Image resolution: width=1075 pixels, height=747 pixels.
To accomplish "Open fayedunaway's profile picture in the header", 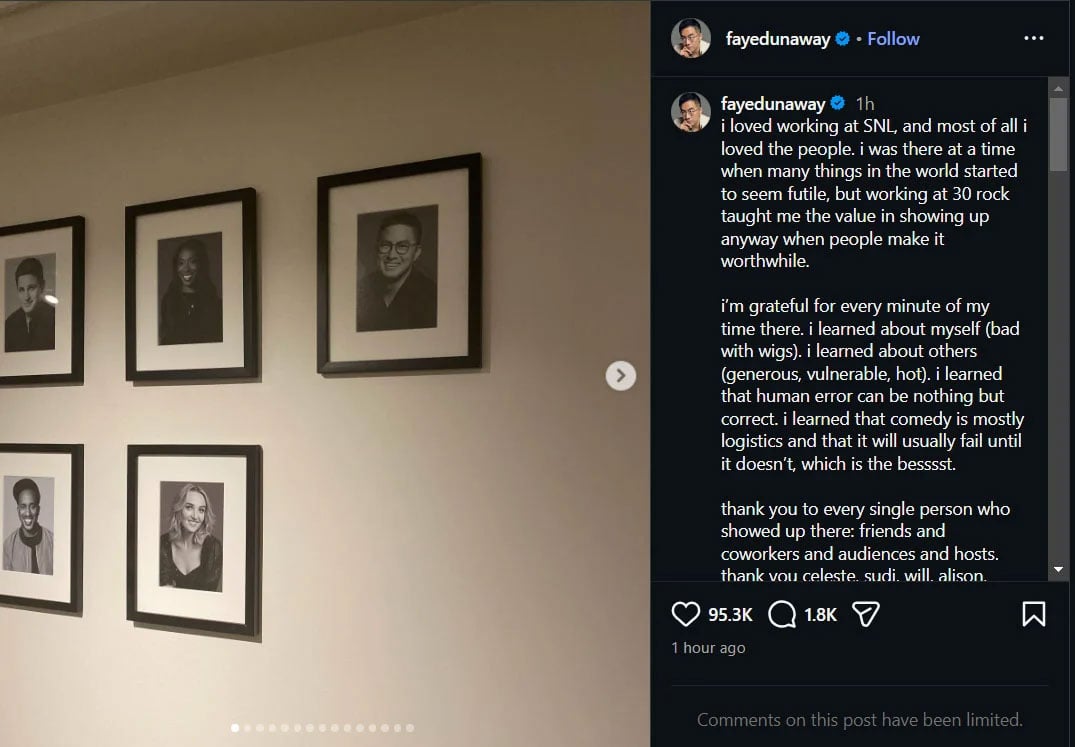I will point(690,38).
